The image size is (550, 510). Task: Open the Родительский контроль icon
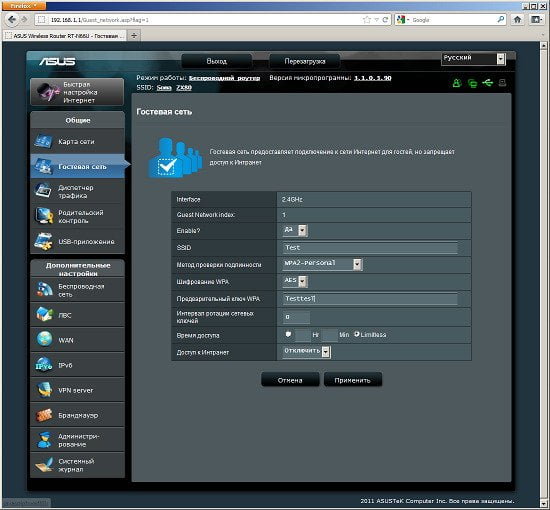(x=43, y=216)
